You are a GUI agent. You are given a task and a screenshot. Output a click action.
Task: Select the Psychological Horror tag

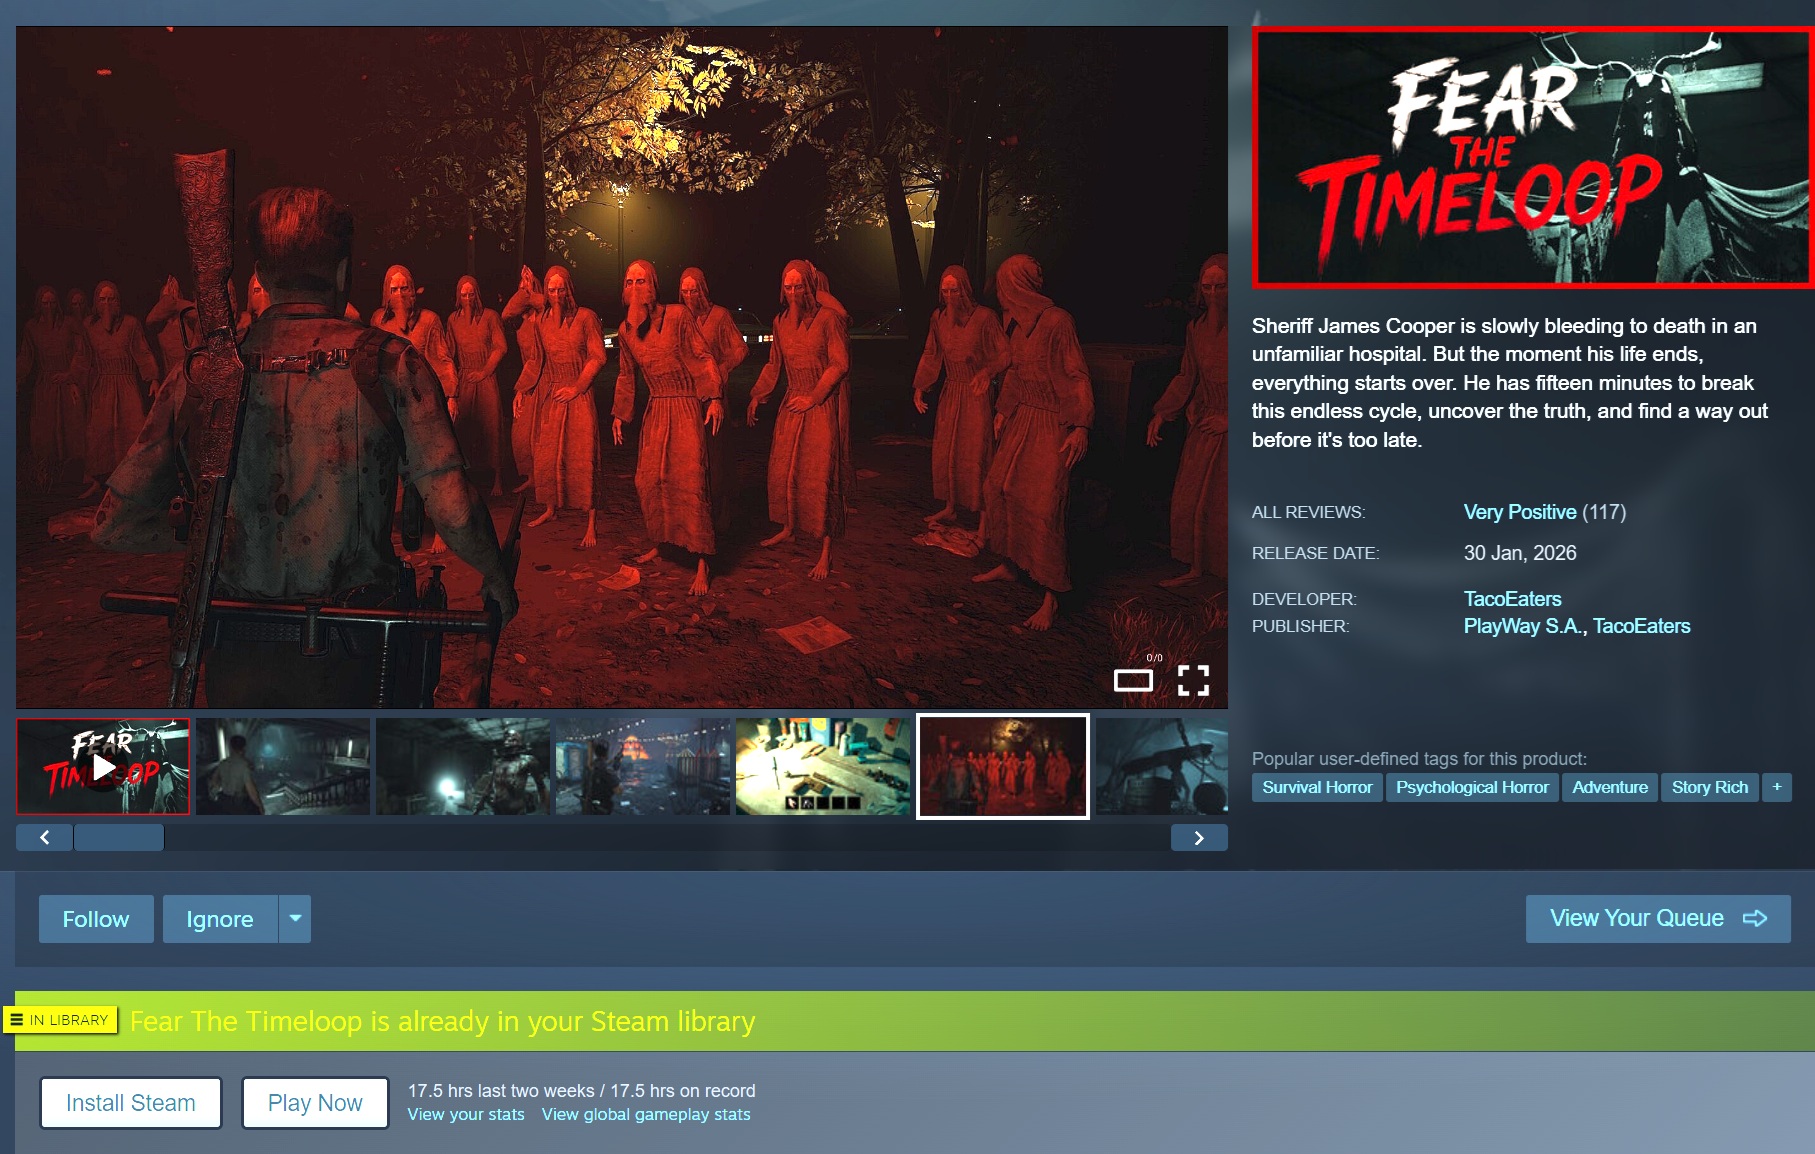click(1472, 787)
